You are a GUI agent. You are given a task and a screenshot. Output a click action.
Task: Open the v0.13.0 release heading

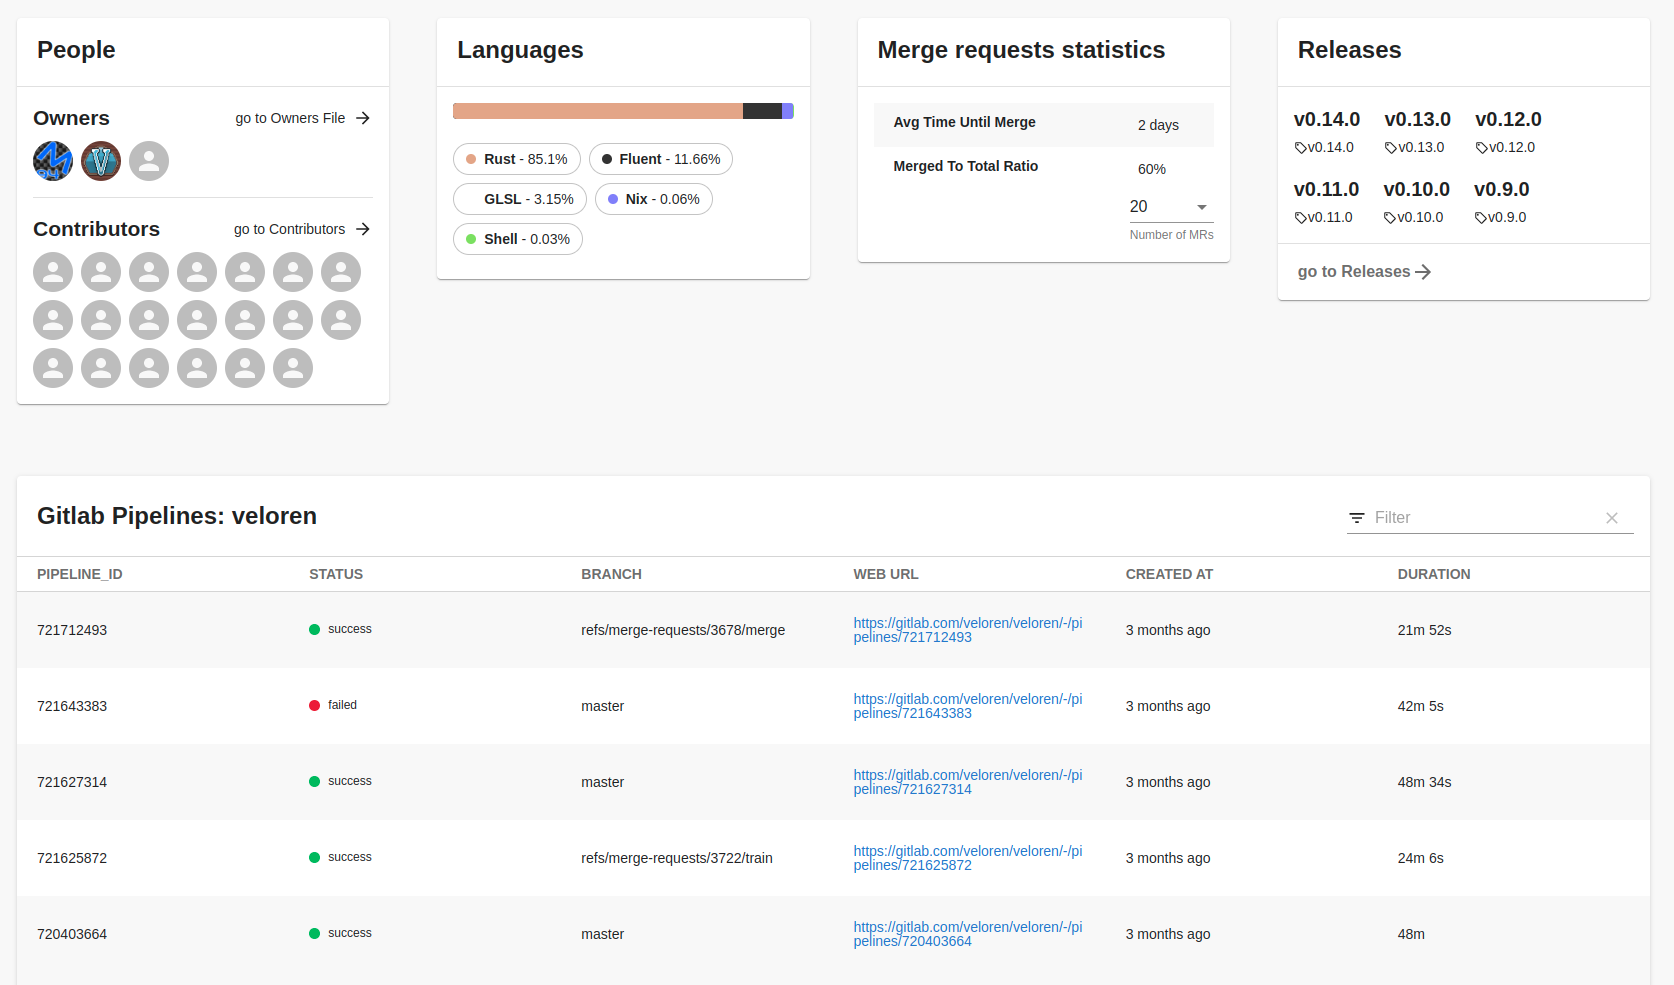coord(1417,119)
